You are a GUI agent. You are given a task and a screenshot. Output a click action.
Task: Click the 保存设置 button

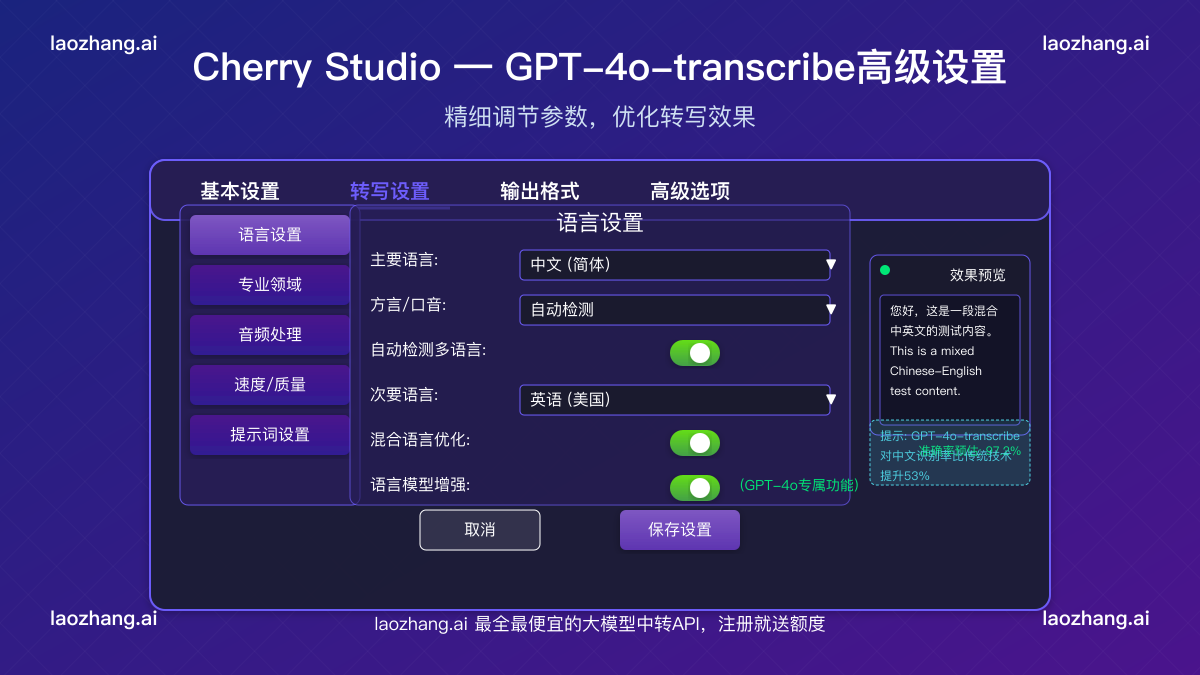680,530
